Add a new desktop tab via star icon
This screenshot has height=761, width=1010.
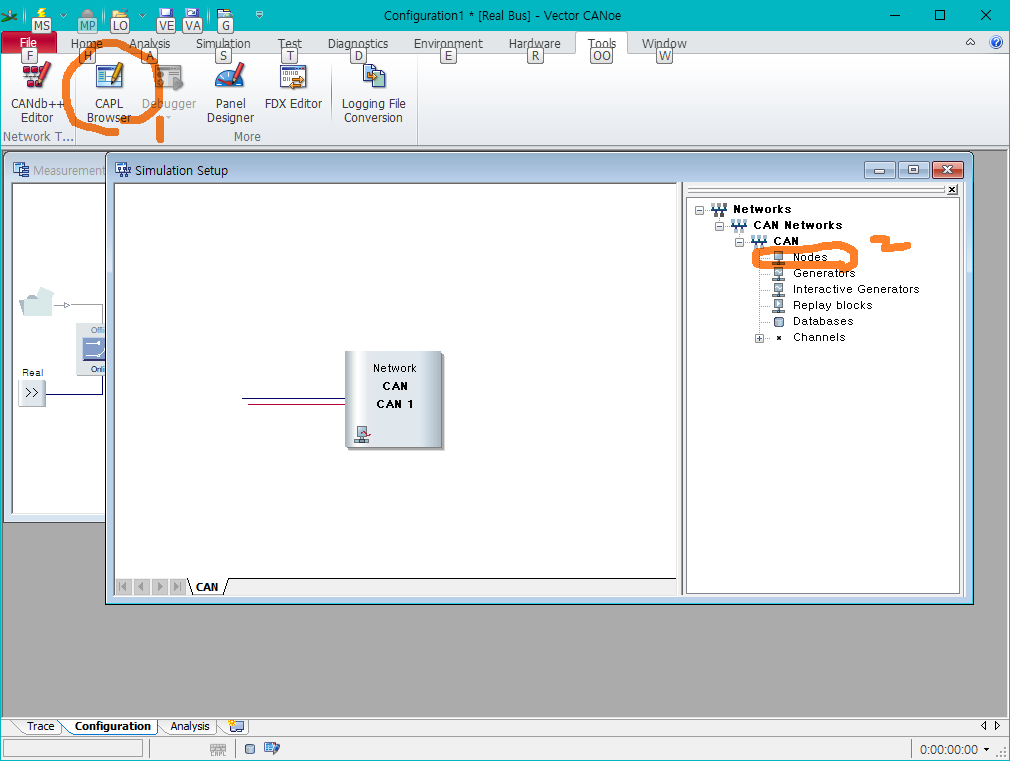coord(236,726)
